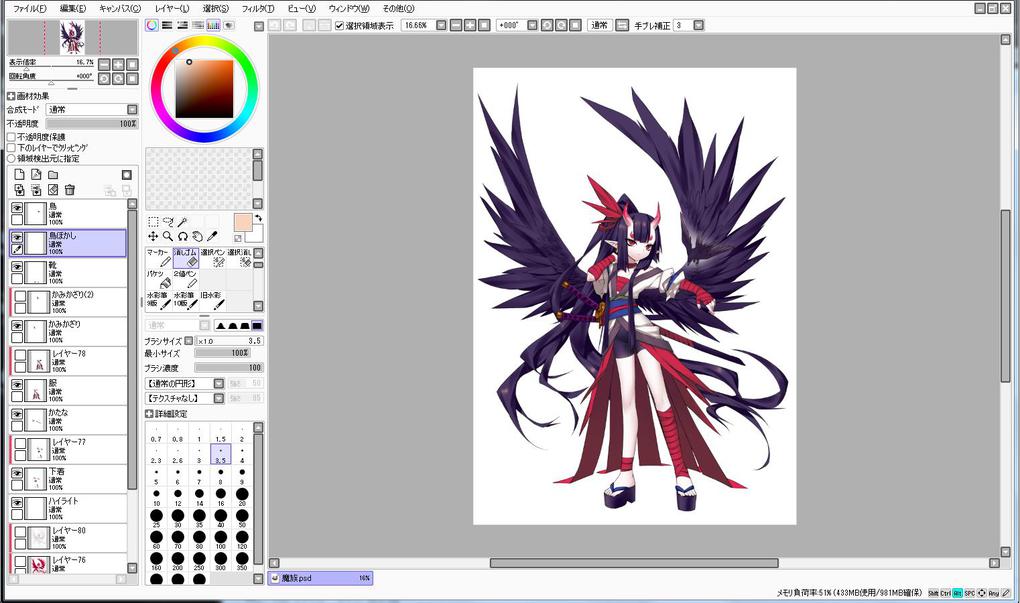Click the peach foreground color swatch
Viewport: 1020px width, 603px height.
(243, 222)
